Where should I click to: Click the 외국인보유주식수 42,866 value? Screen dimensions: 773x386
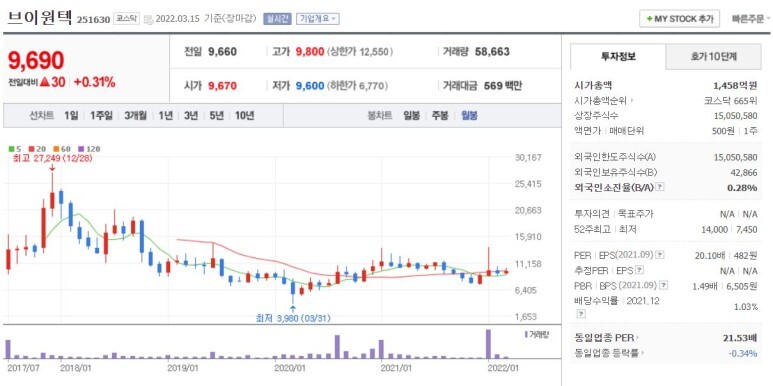click(x=744, y=172)
